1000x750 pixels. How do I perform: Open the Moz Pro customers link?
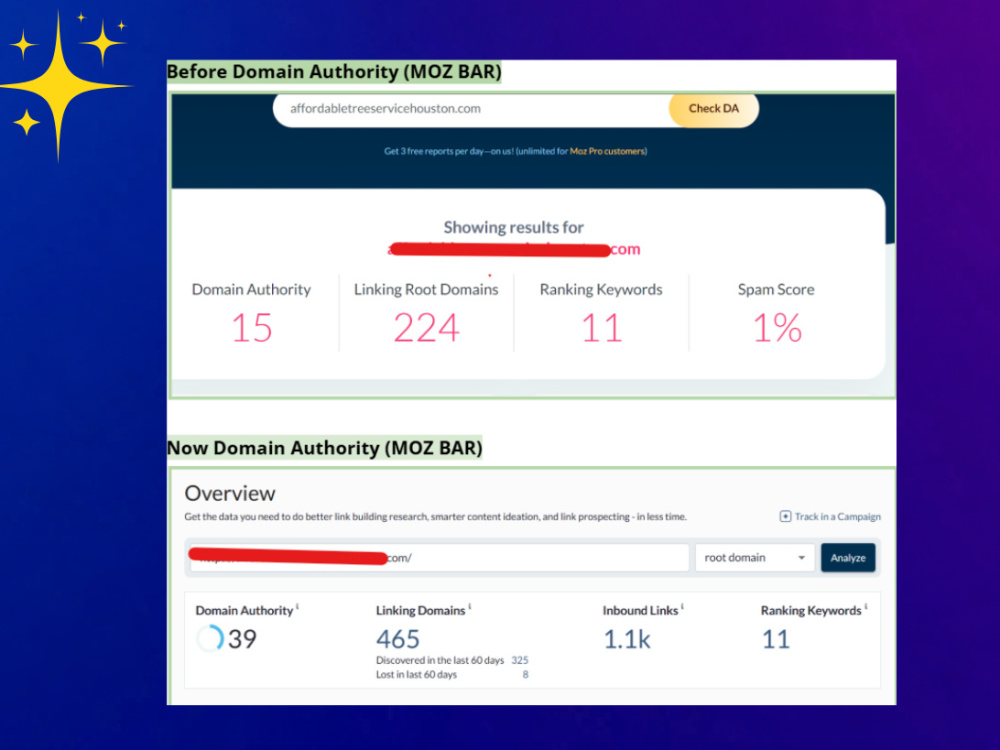608,151
